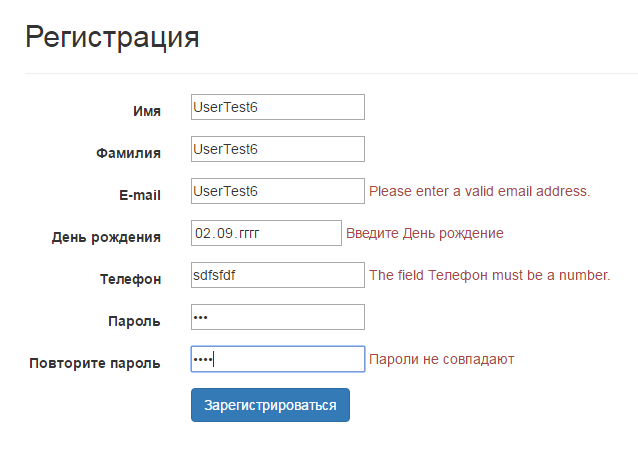
Task: Click the Пароль password field
Action: pos(278,317)
